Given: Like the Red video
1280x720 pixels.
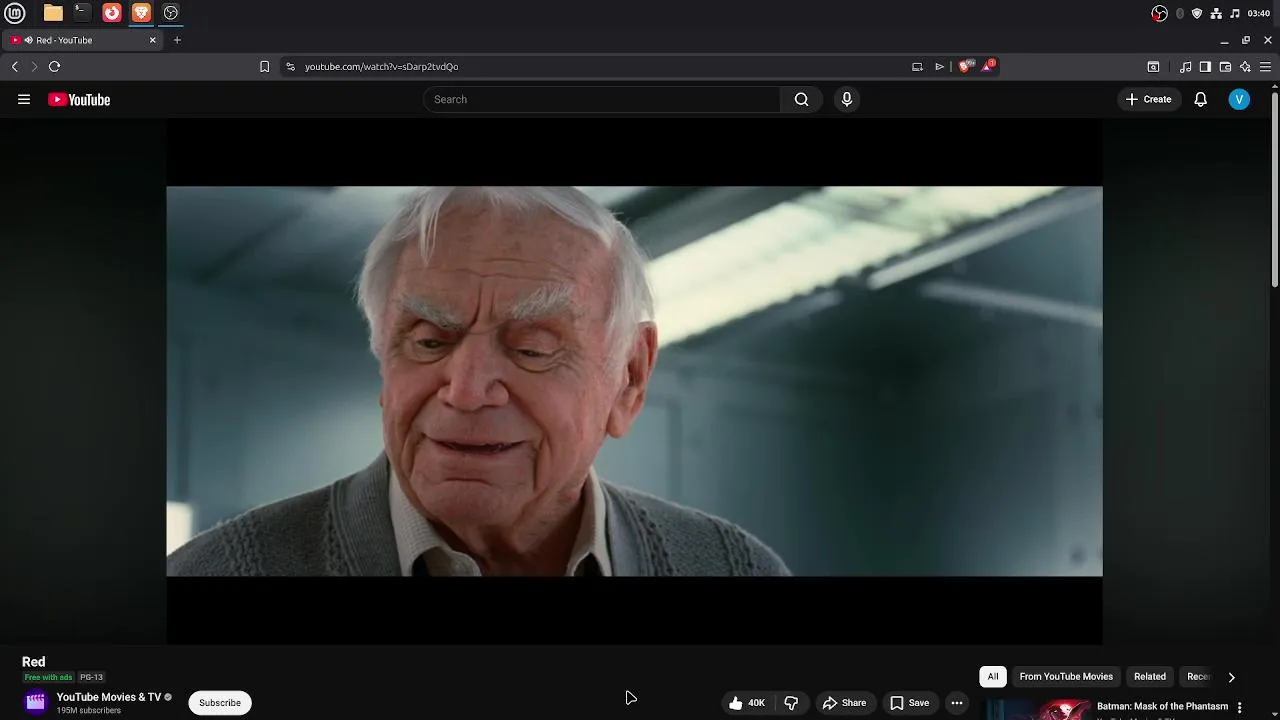Looking at the screenshot, I should 747,703.
